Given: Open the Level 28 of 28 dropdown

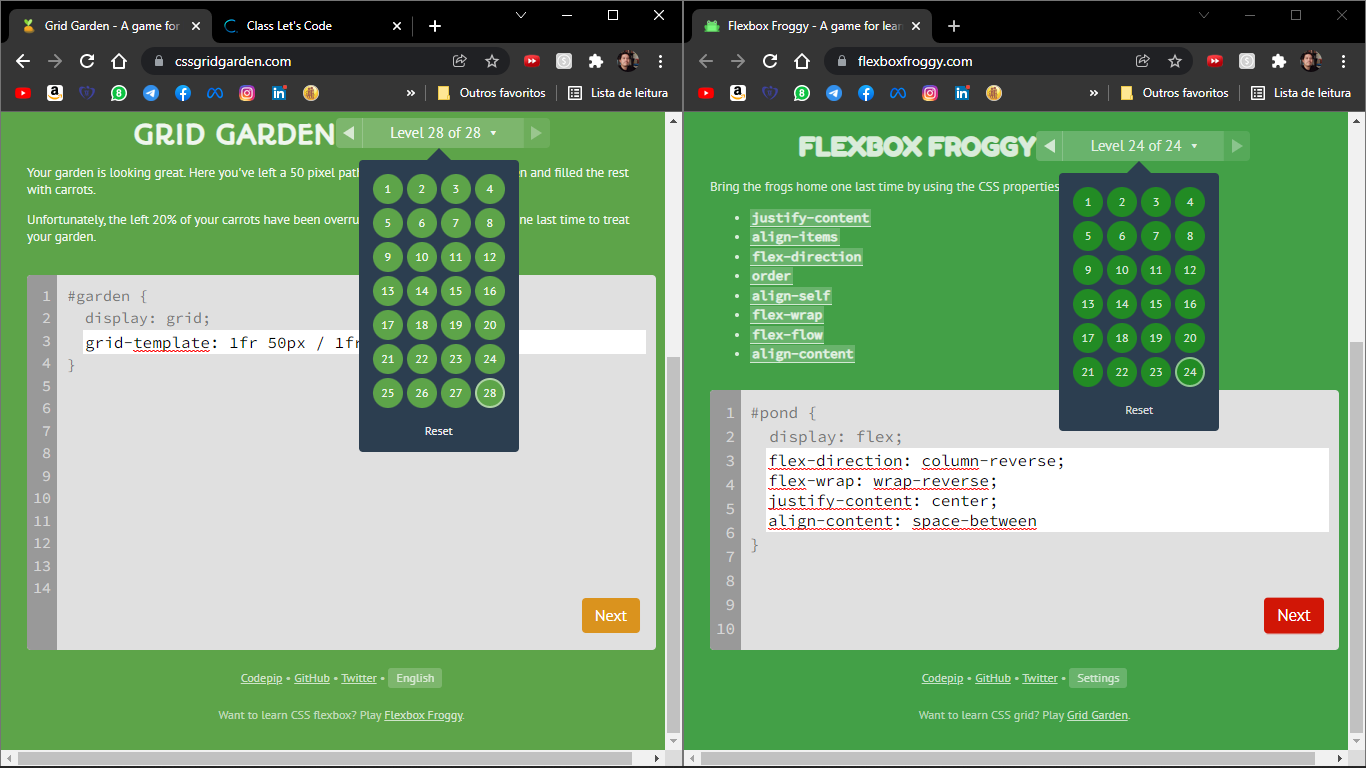Looking at the screenshot, I should (x=438, y=132).
